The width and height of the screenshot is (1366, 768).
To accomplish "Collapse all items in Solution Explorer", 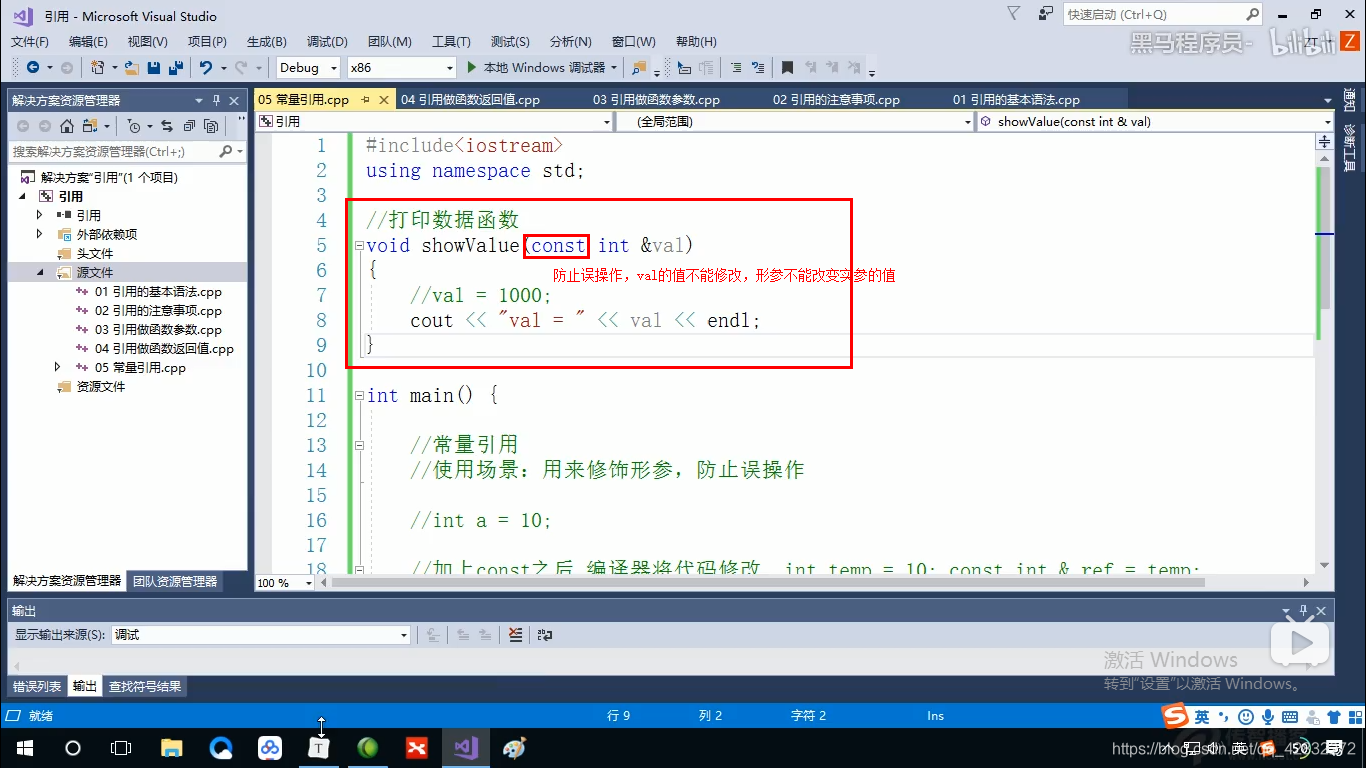I will (188, 126).
